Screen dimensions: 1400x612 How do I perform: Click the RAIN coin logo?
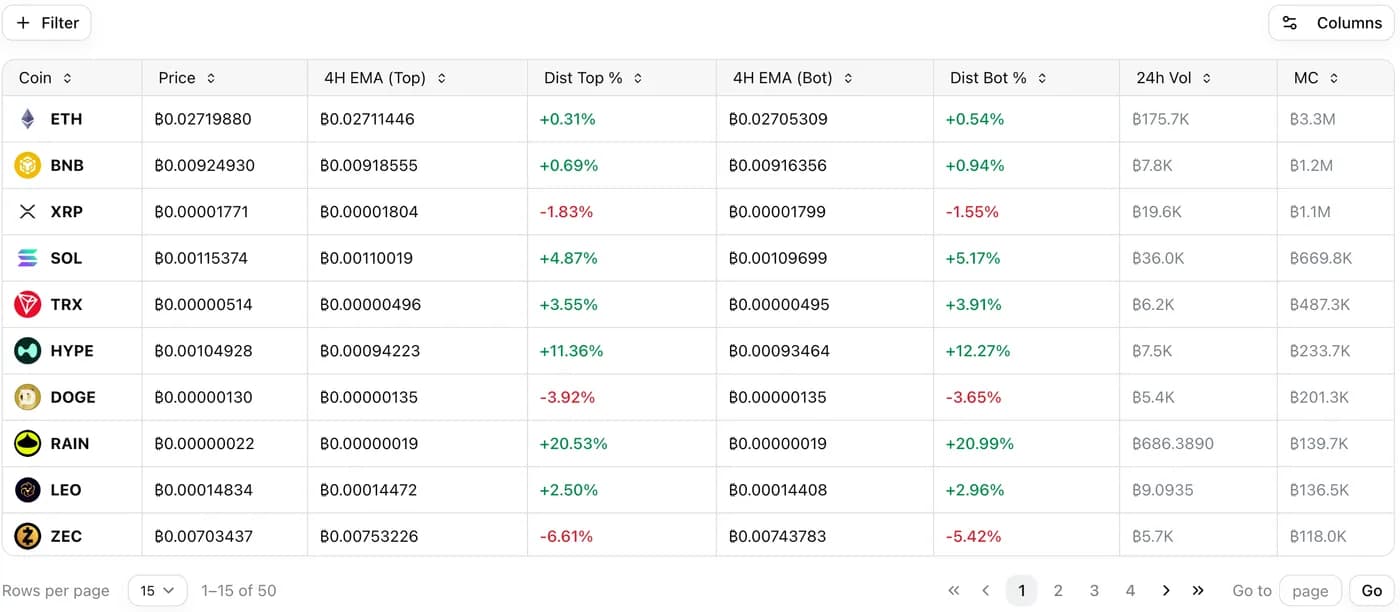[x=28, y=443]
